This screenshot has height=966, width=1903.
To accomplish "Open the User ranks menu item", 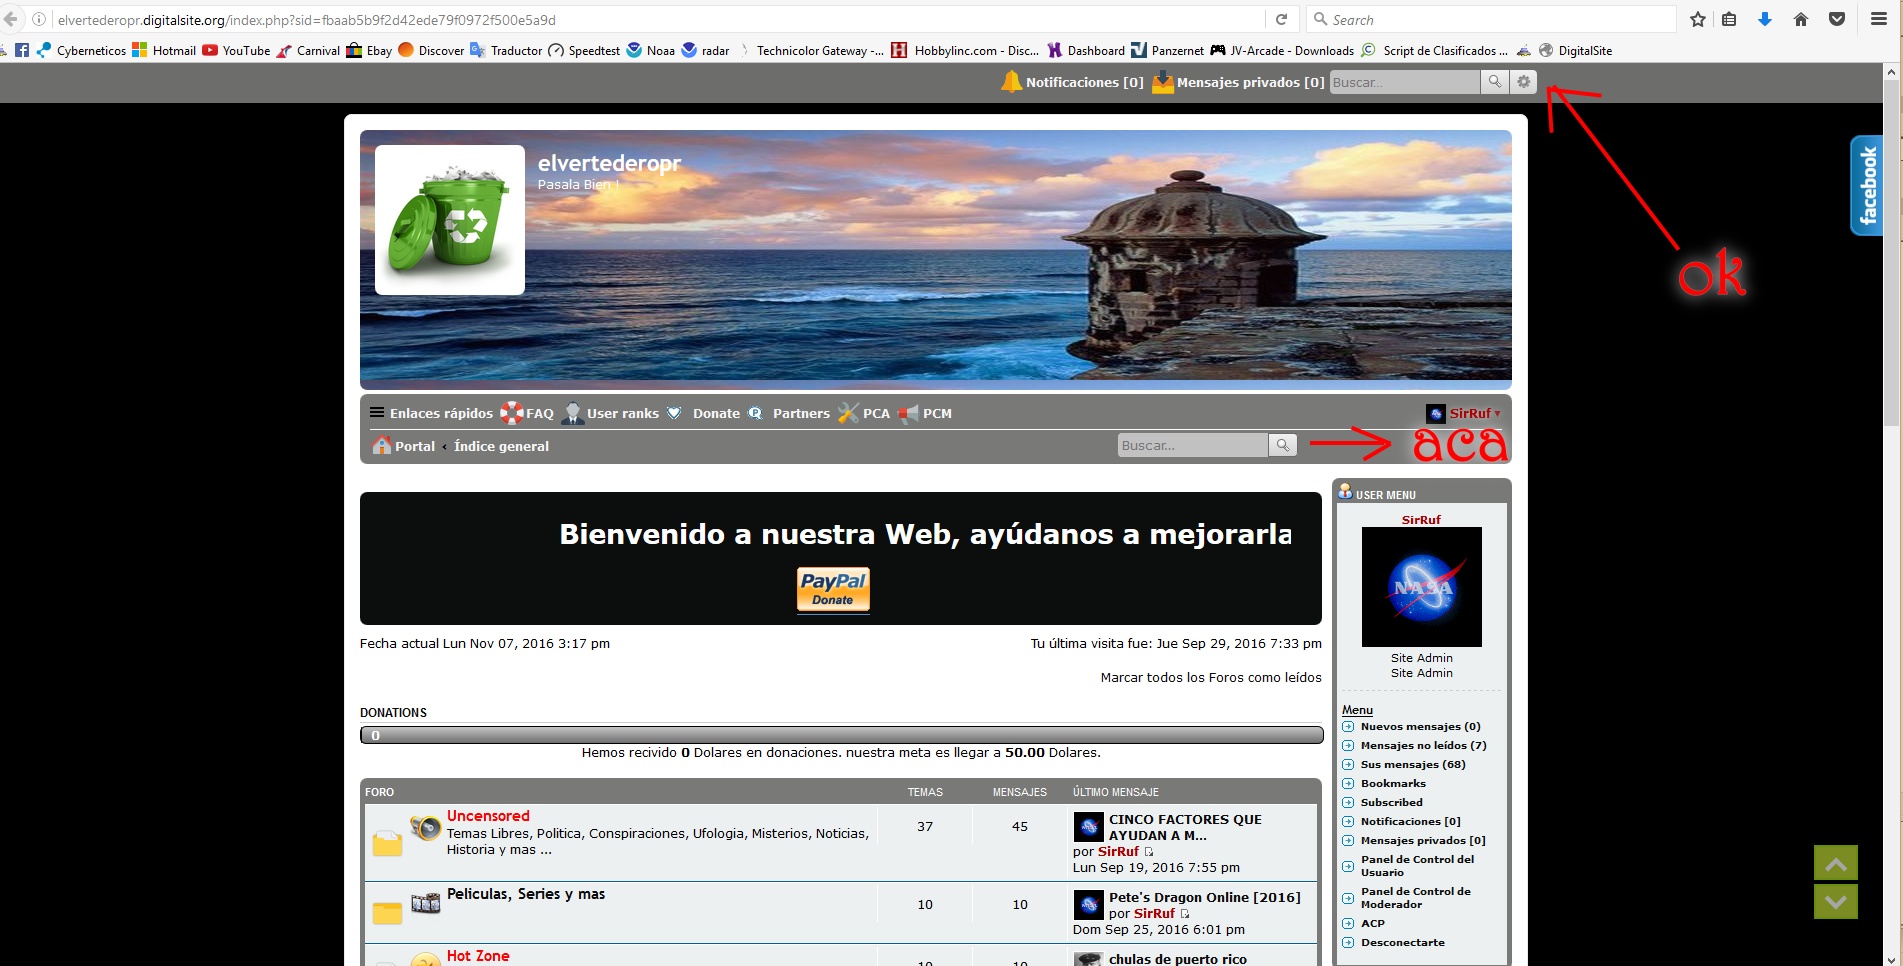I will click(621, 413).
